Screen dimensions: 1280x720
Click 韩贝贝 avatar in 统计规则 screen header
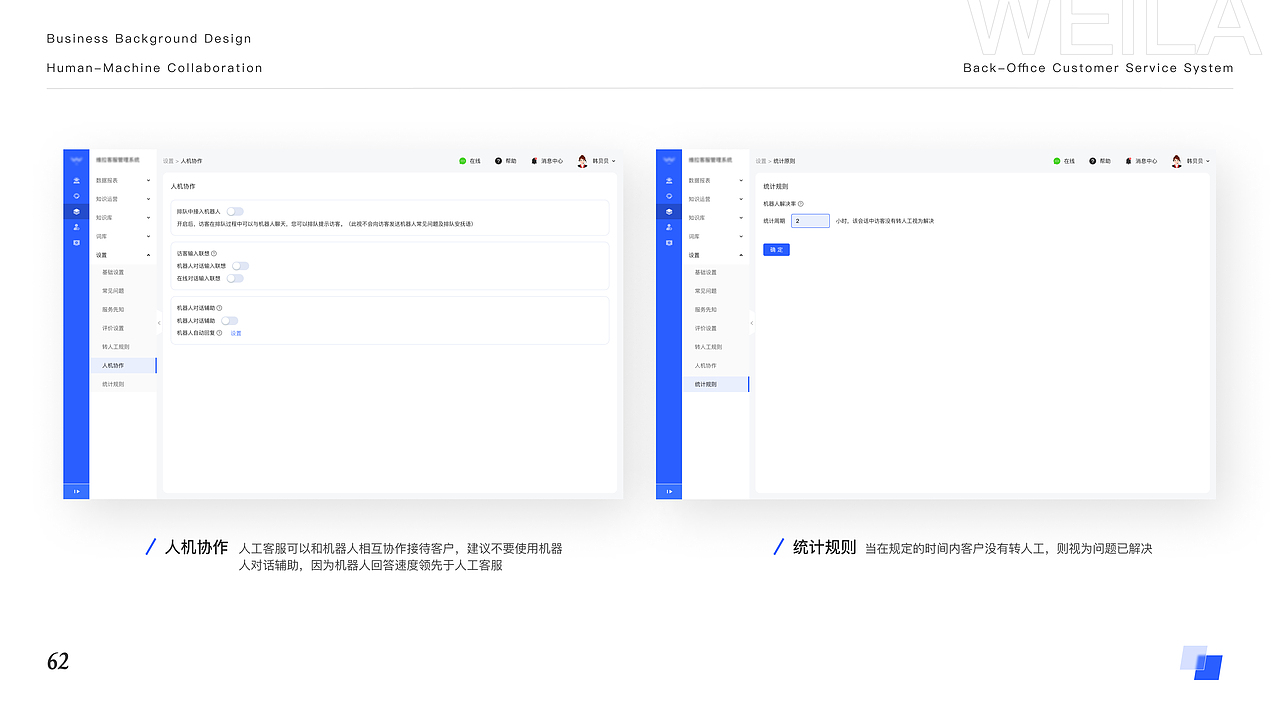coord(1176,161)
